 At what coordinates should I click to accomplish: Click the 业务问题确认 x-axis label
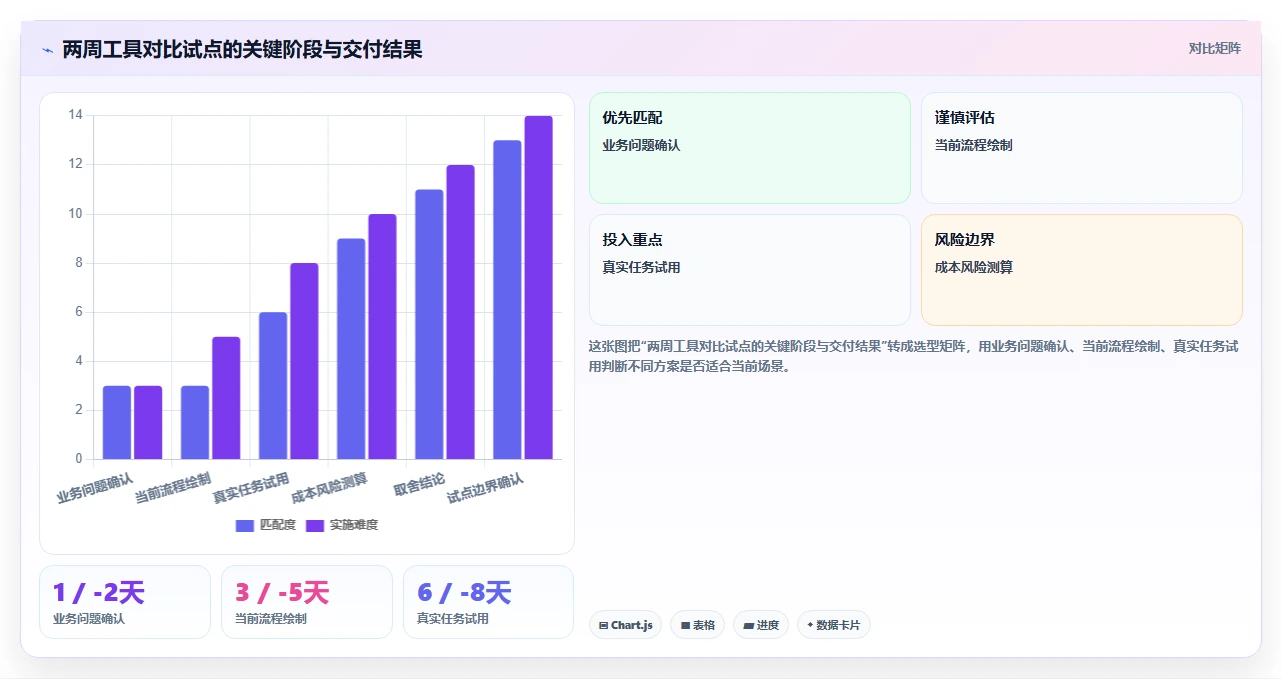coord(95,487)
